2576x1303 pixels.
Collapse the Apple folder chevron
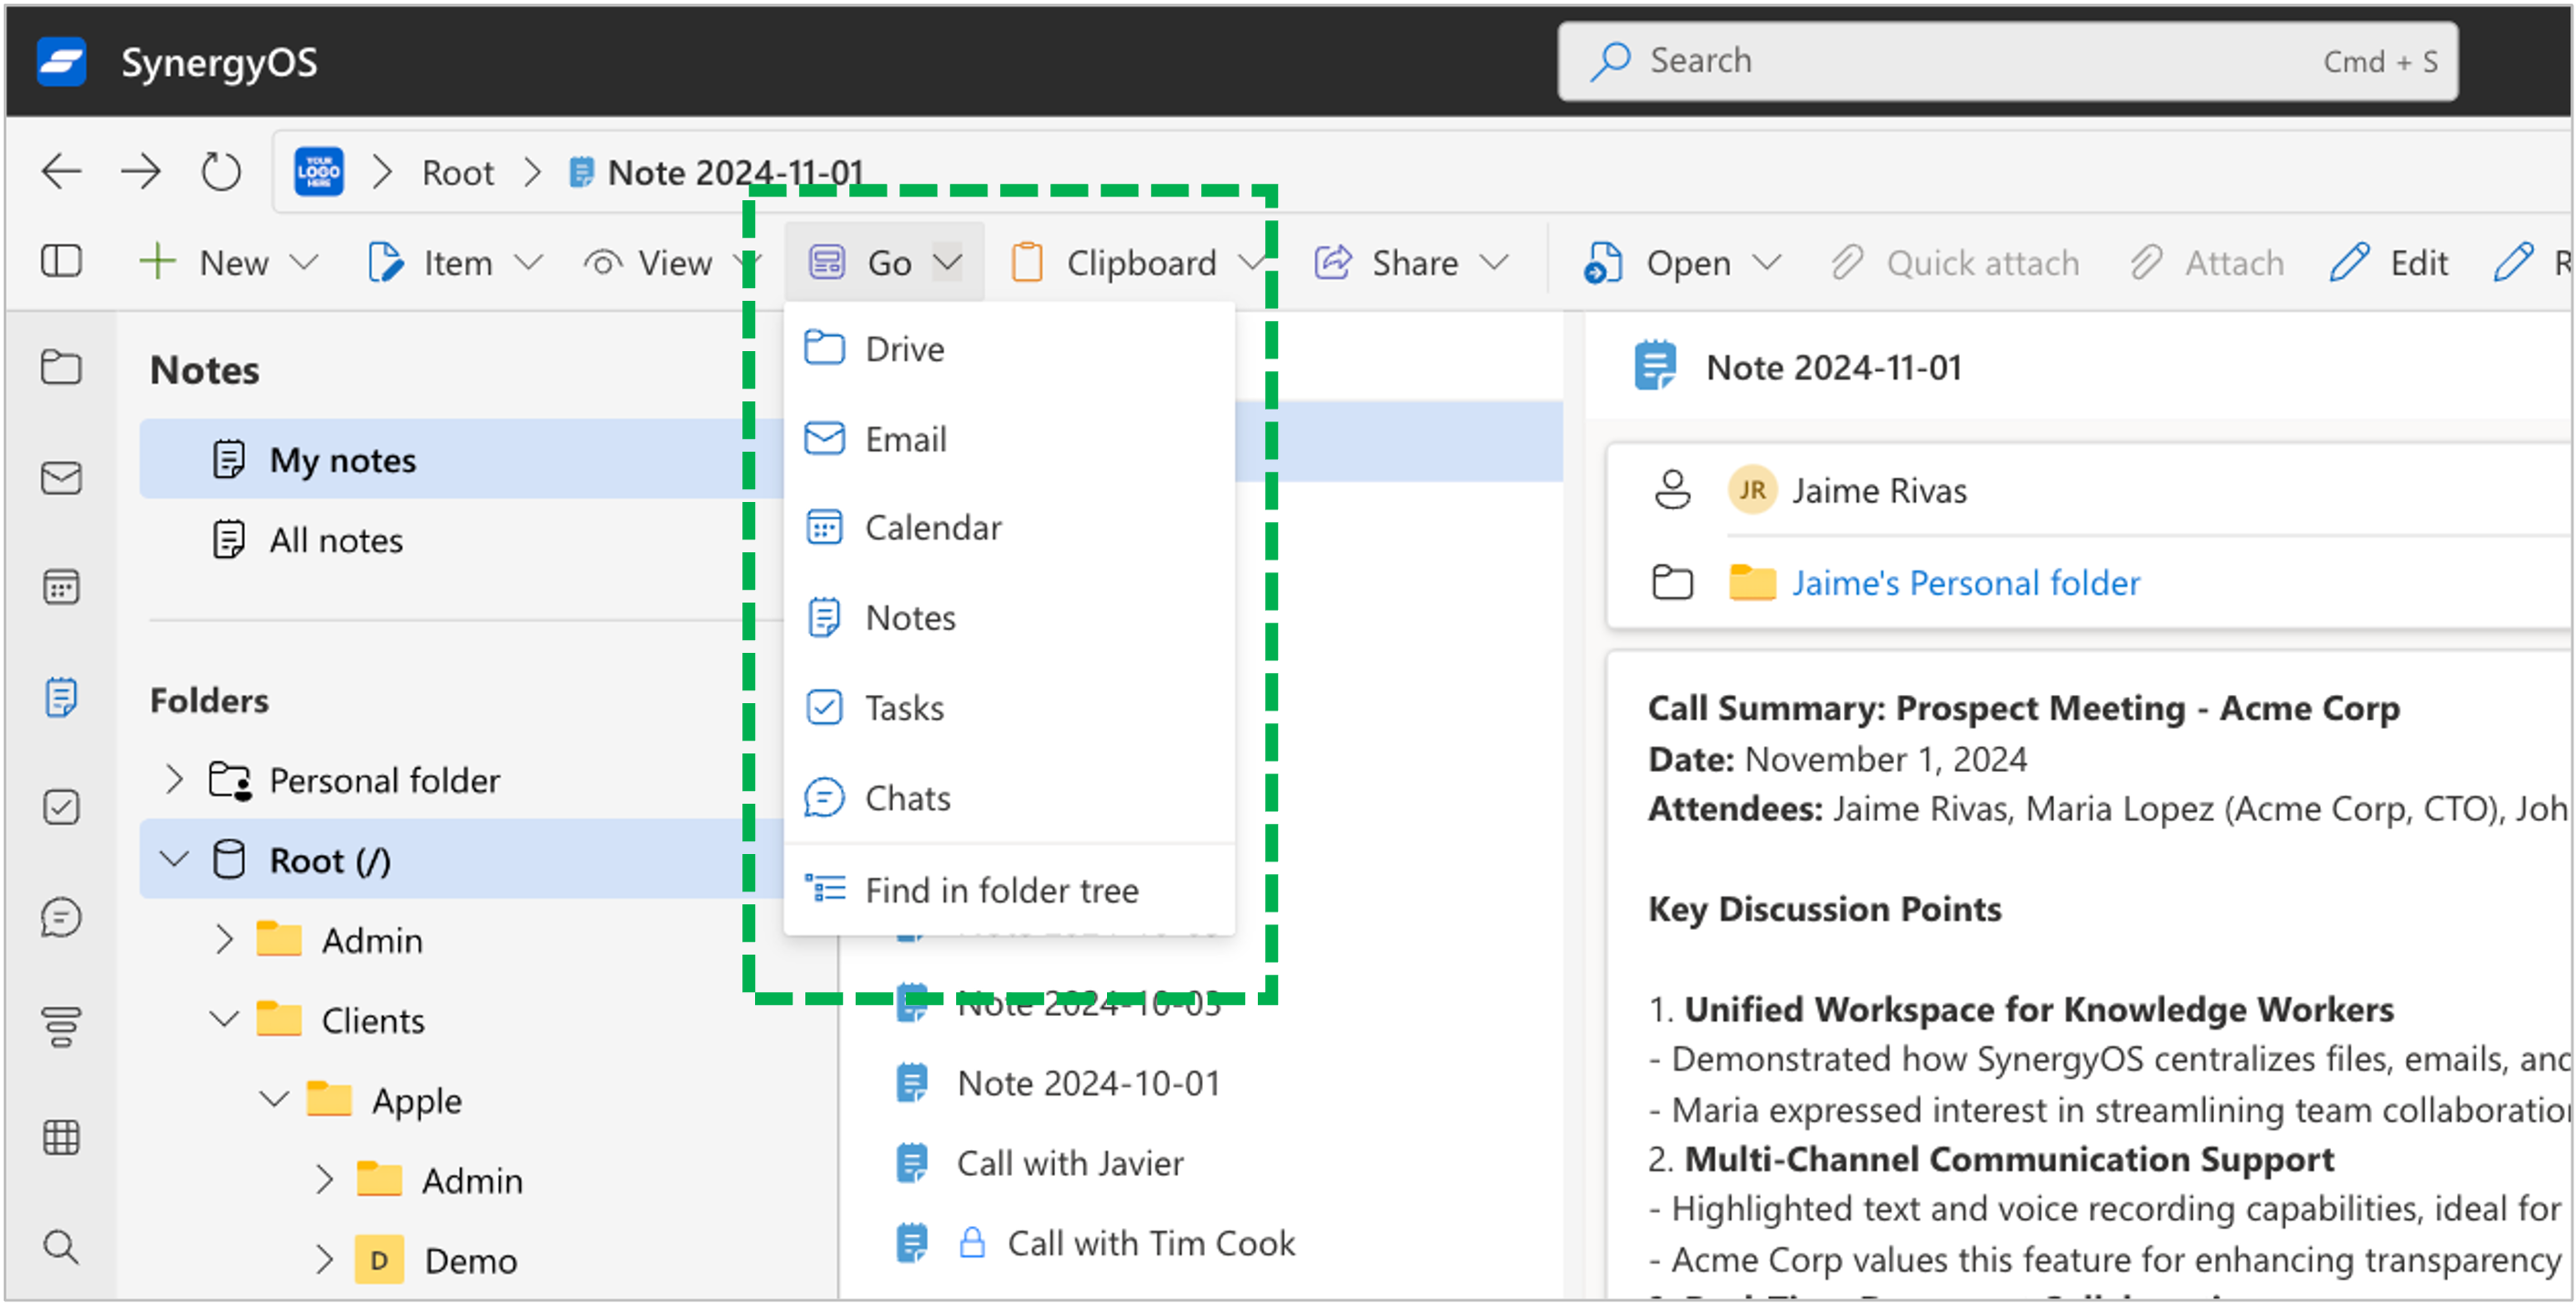(274, 1099)
